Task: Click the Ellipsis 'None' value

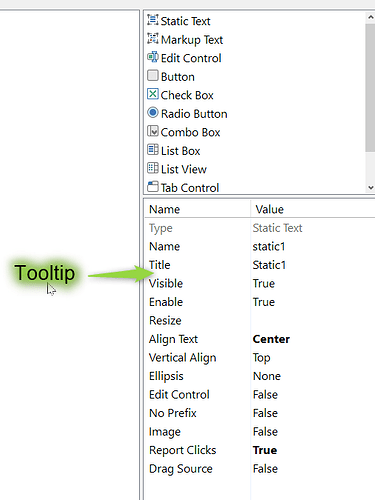Action: [x=267, y=376]
